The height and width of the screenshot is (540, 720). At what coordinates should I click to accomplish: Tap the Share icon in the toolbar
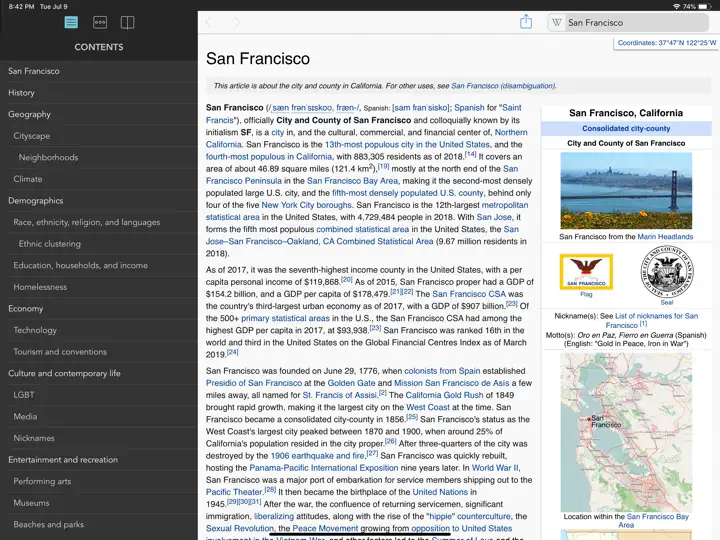pyautogui.click(x=526, y=22)
